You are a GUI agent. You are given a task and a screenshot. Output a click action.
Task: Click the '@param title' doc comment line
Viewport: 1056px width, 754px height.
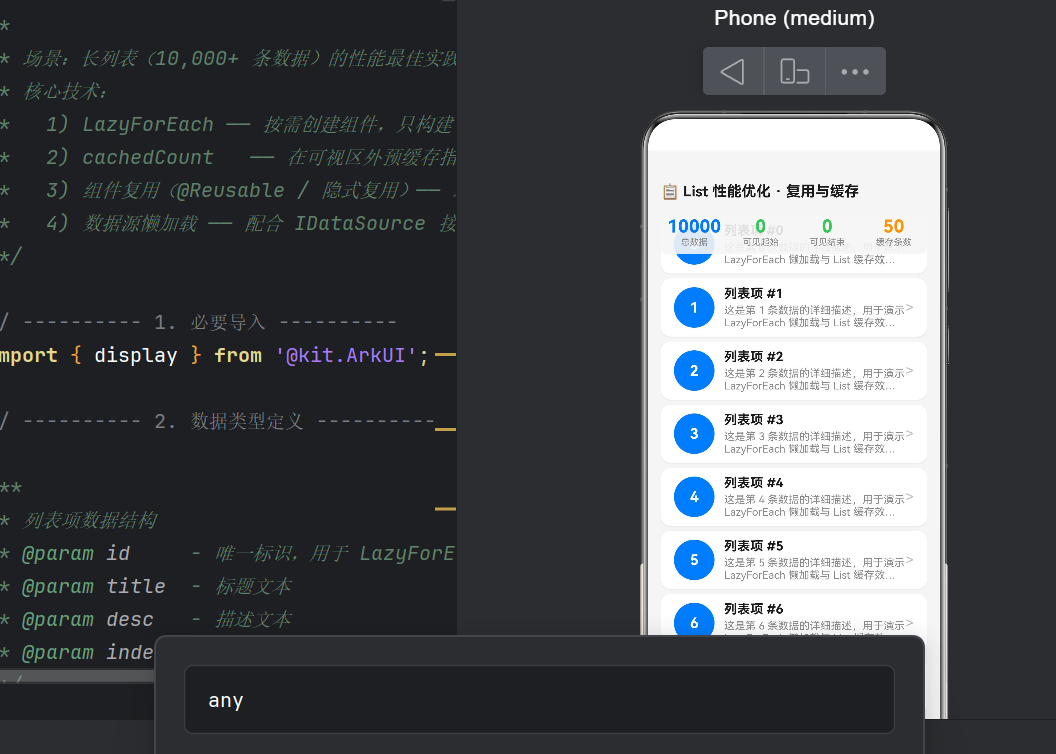pyautogui.click(x=145, y=586)
